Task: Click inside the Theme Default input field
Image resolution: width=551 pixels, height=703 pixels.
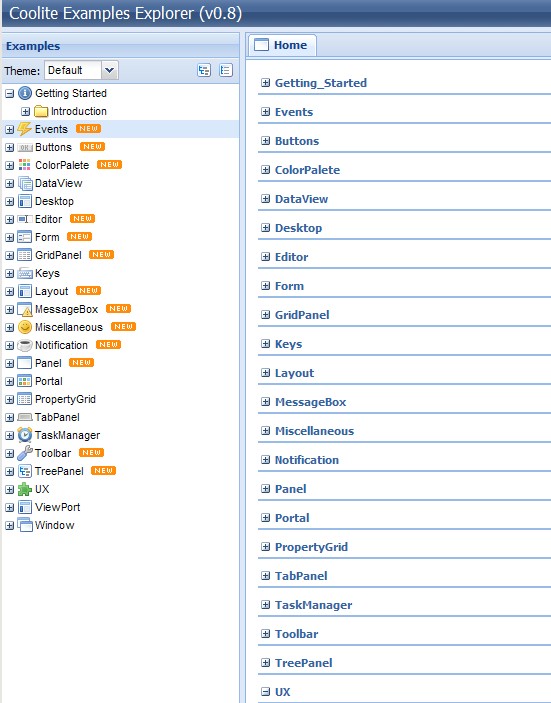Action: [73, 70]
